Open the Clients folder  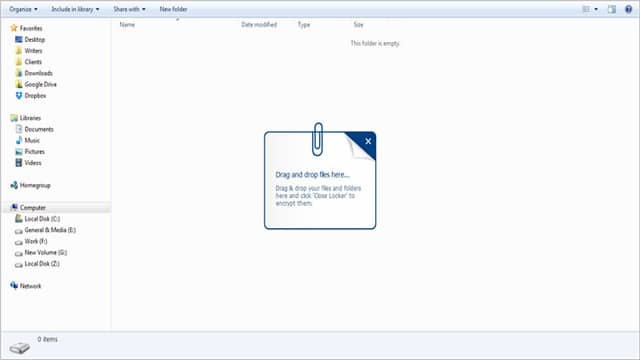[x=33, y=62]
